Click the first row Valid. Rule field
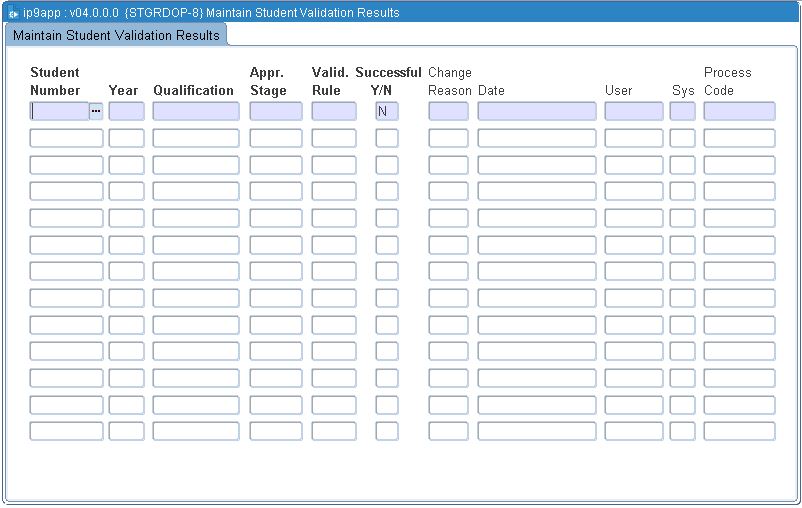Image resolution: width=802 pixels, height=508 pixels. [x=334, y=112]
